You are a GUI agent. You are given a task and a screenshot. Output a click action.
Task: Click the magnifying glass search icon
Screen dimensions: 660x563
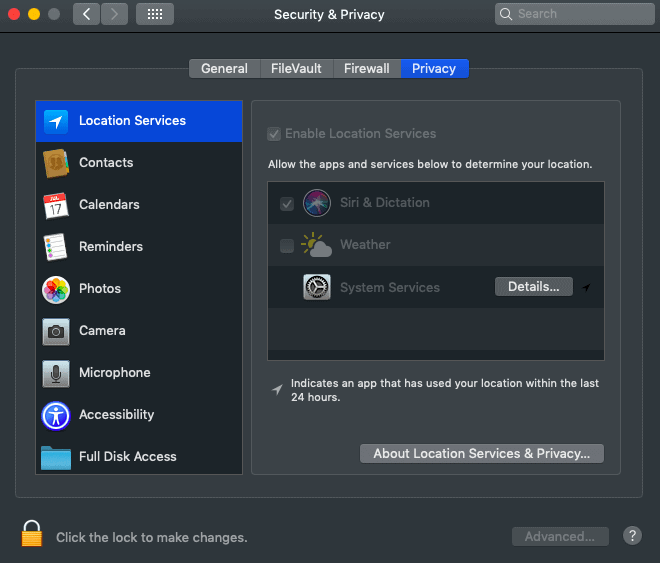(506, 14)
